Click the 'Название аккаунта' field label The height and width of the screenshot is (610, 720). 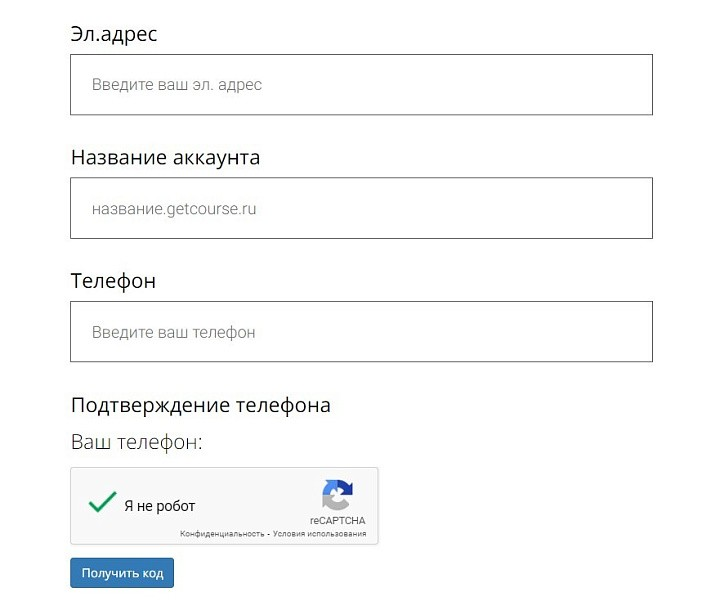point(165,158)
